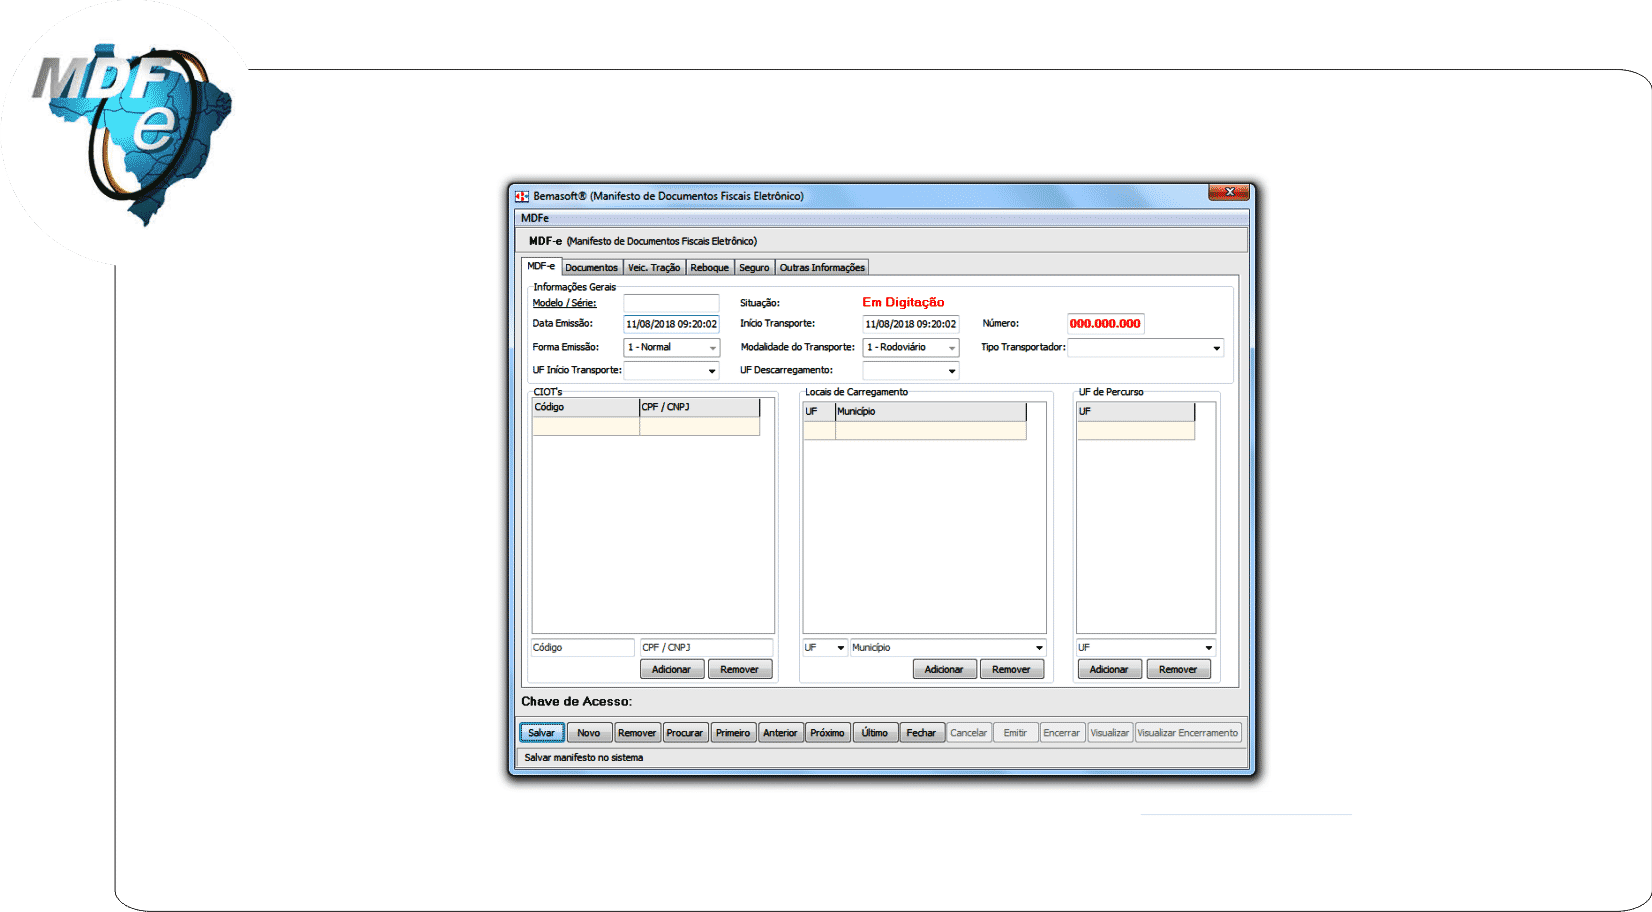Click UF column header in Locais de Carregamento

819,411
